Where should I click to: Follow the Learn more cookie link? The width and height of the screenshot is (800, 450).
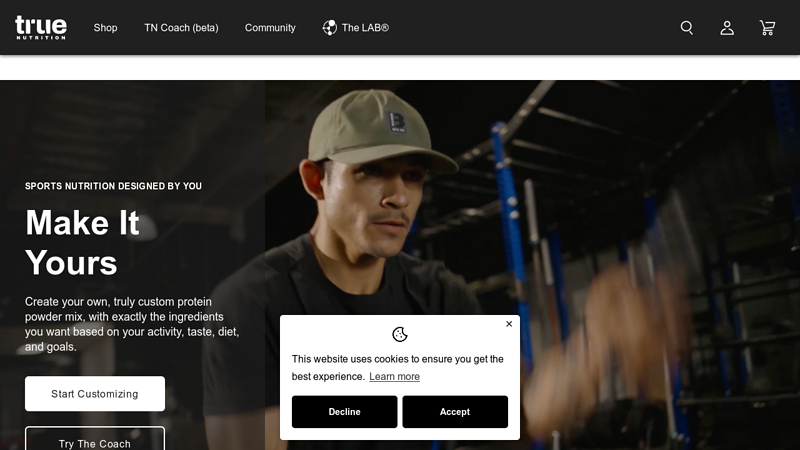pyautogui.click(x=394, y=377)
